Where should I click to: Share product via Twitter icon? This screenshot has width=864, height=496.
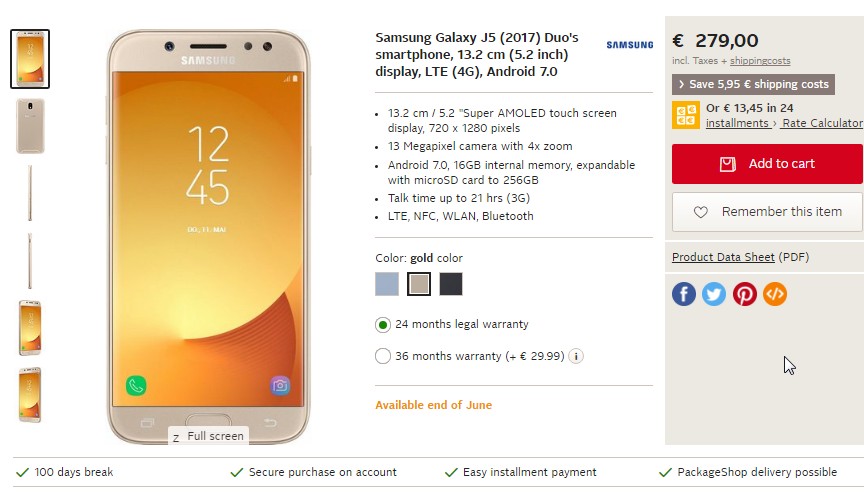click(714, 294)
